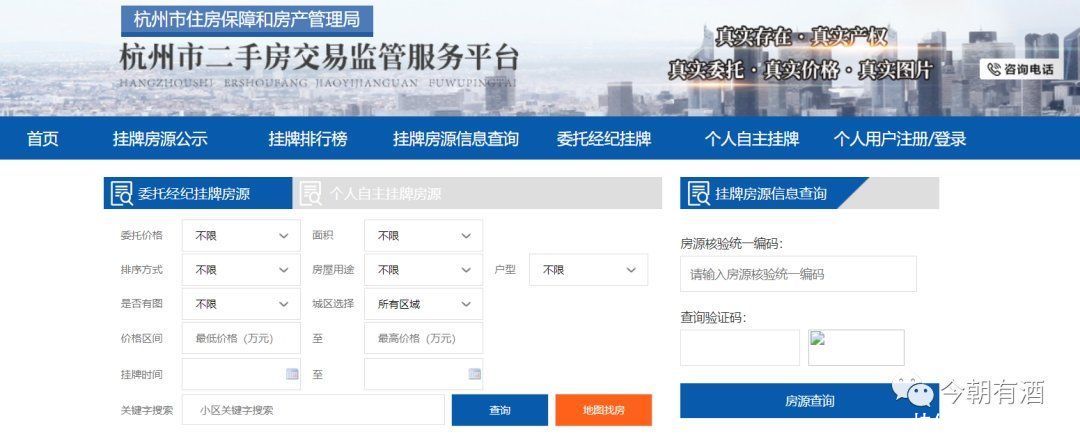Go to 首页 in navigation bar
This screenshot has width=1080, height=439.
[43, 139]
